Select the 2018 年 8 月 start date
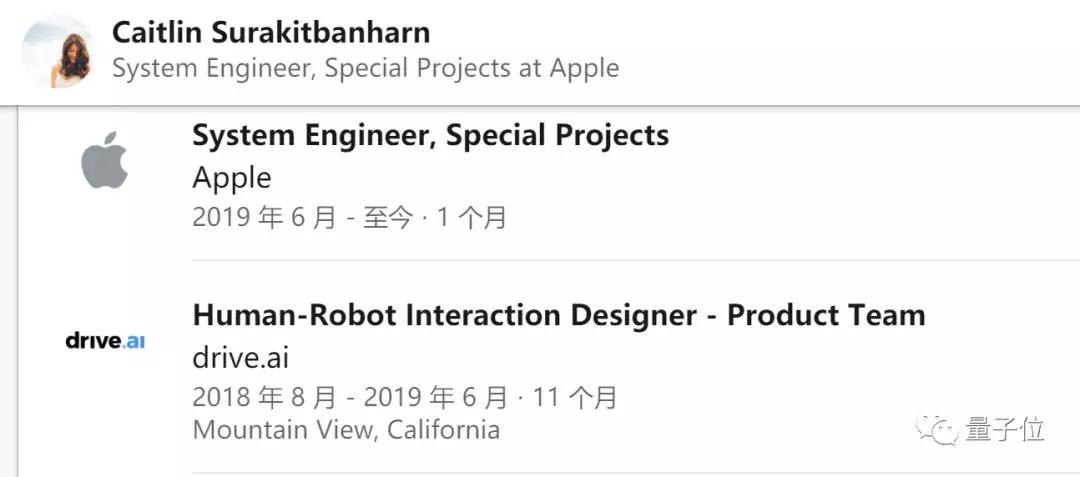 (x=264, y=397)
